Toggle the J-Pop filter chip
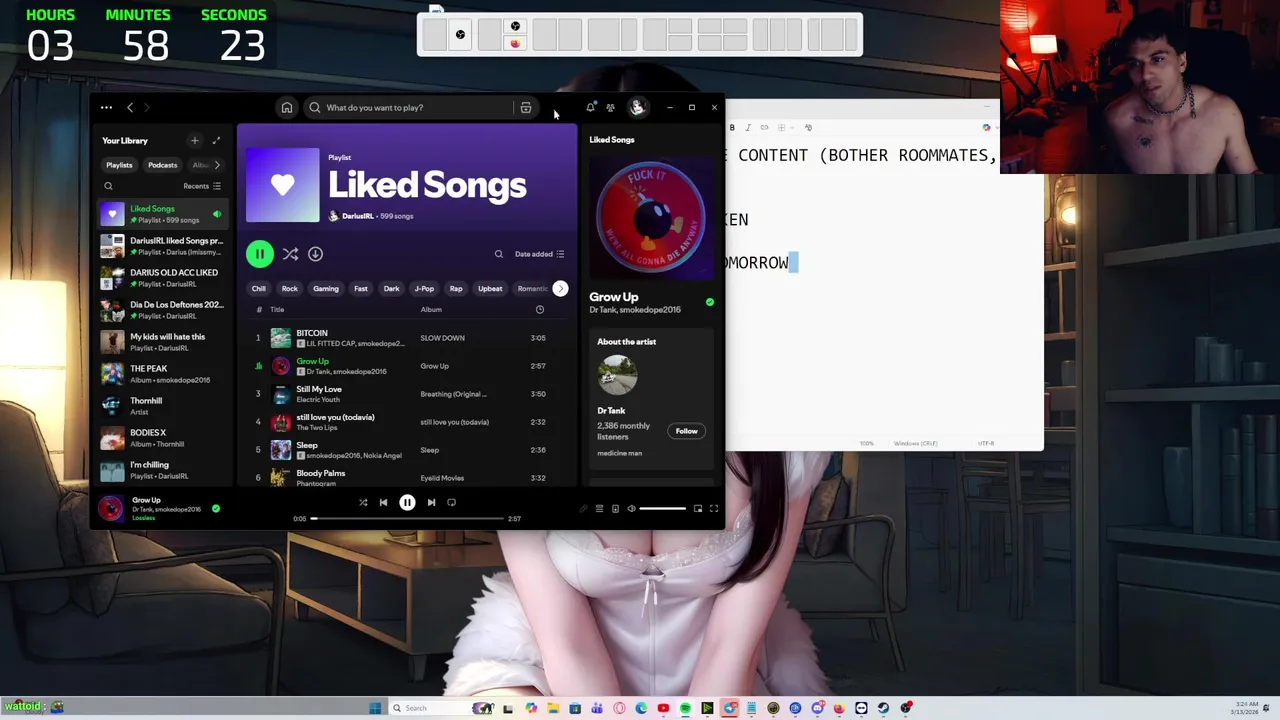The image size is (1280, 720). click(424, 289)
